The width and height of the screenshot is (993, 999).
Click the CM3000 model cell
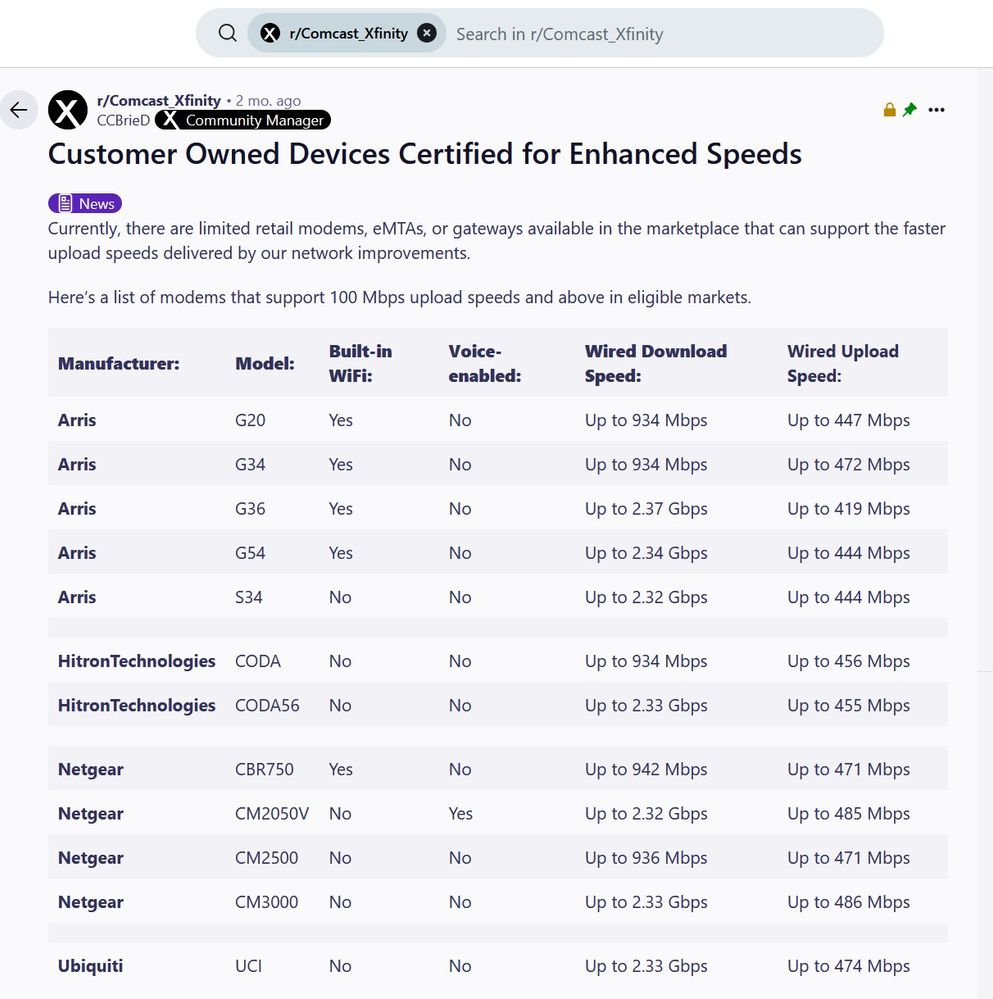[267, 902]
